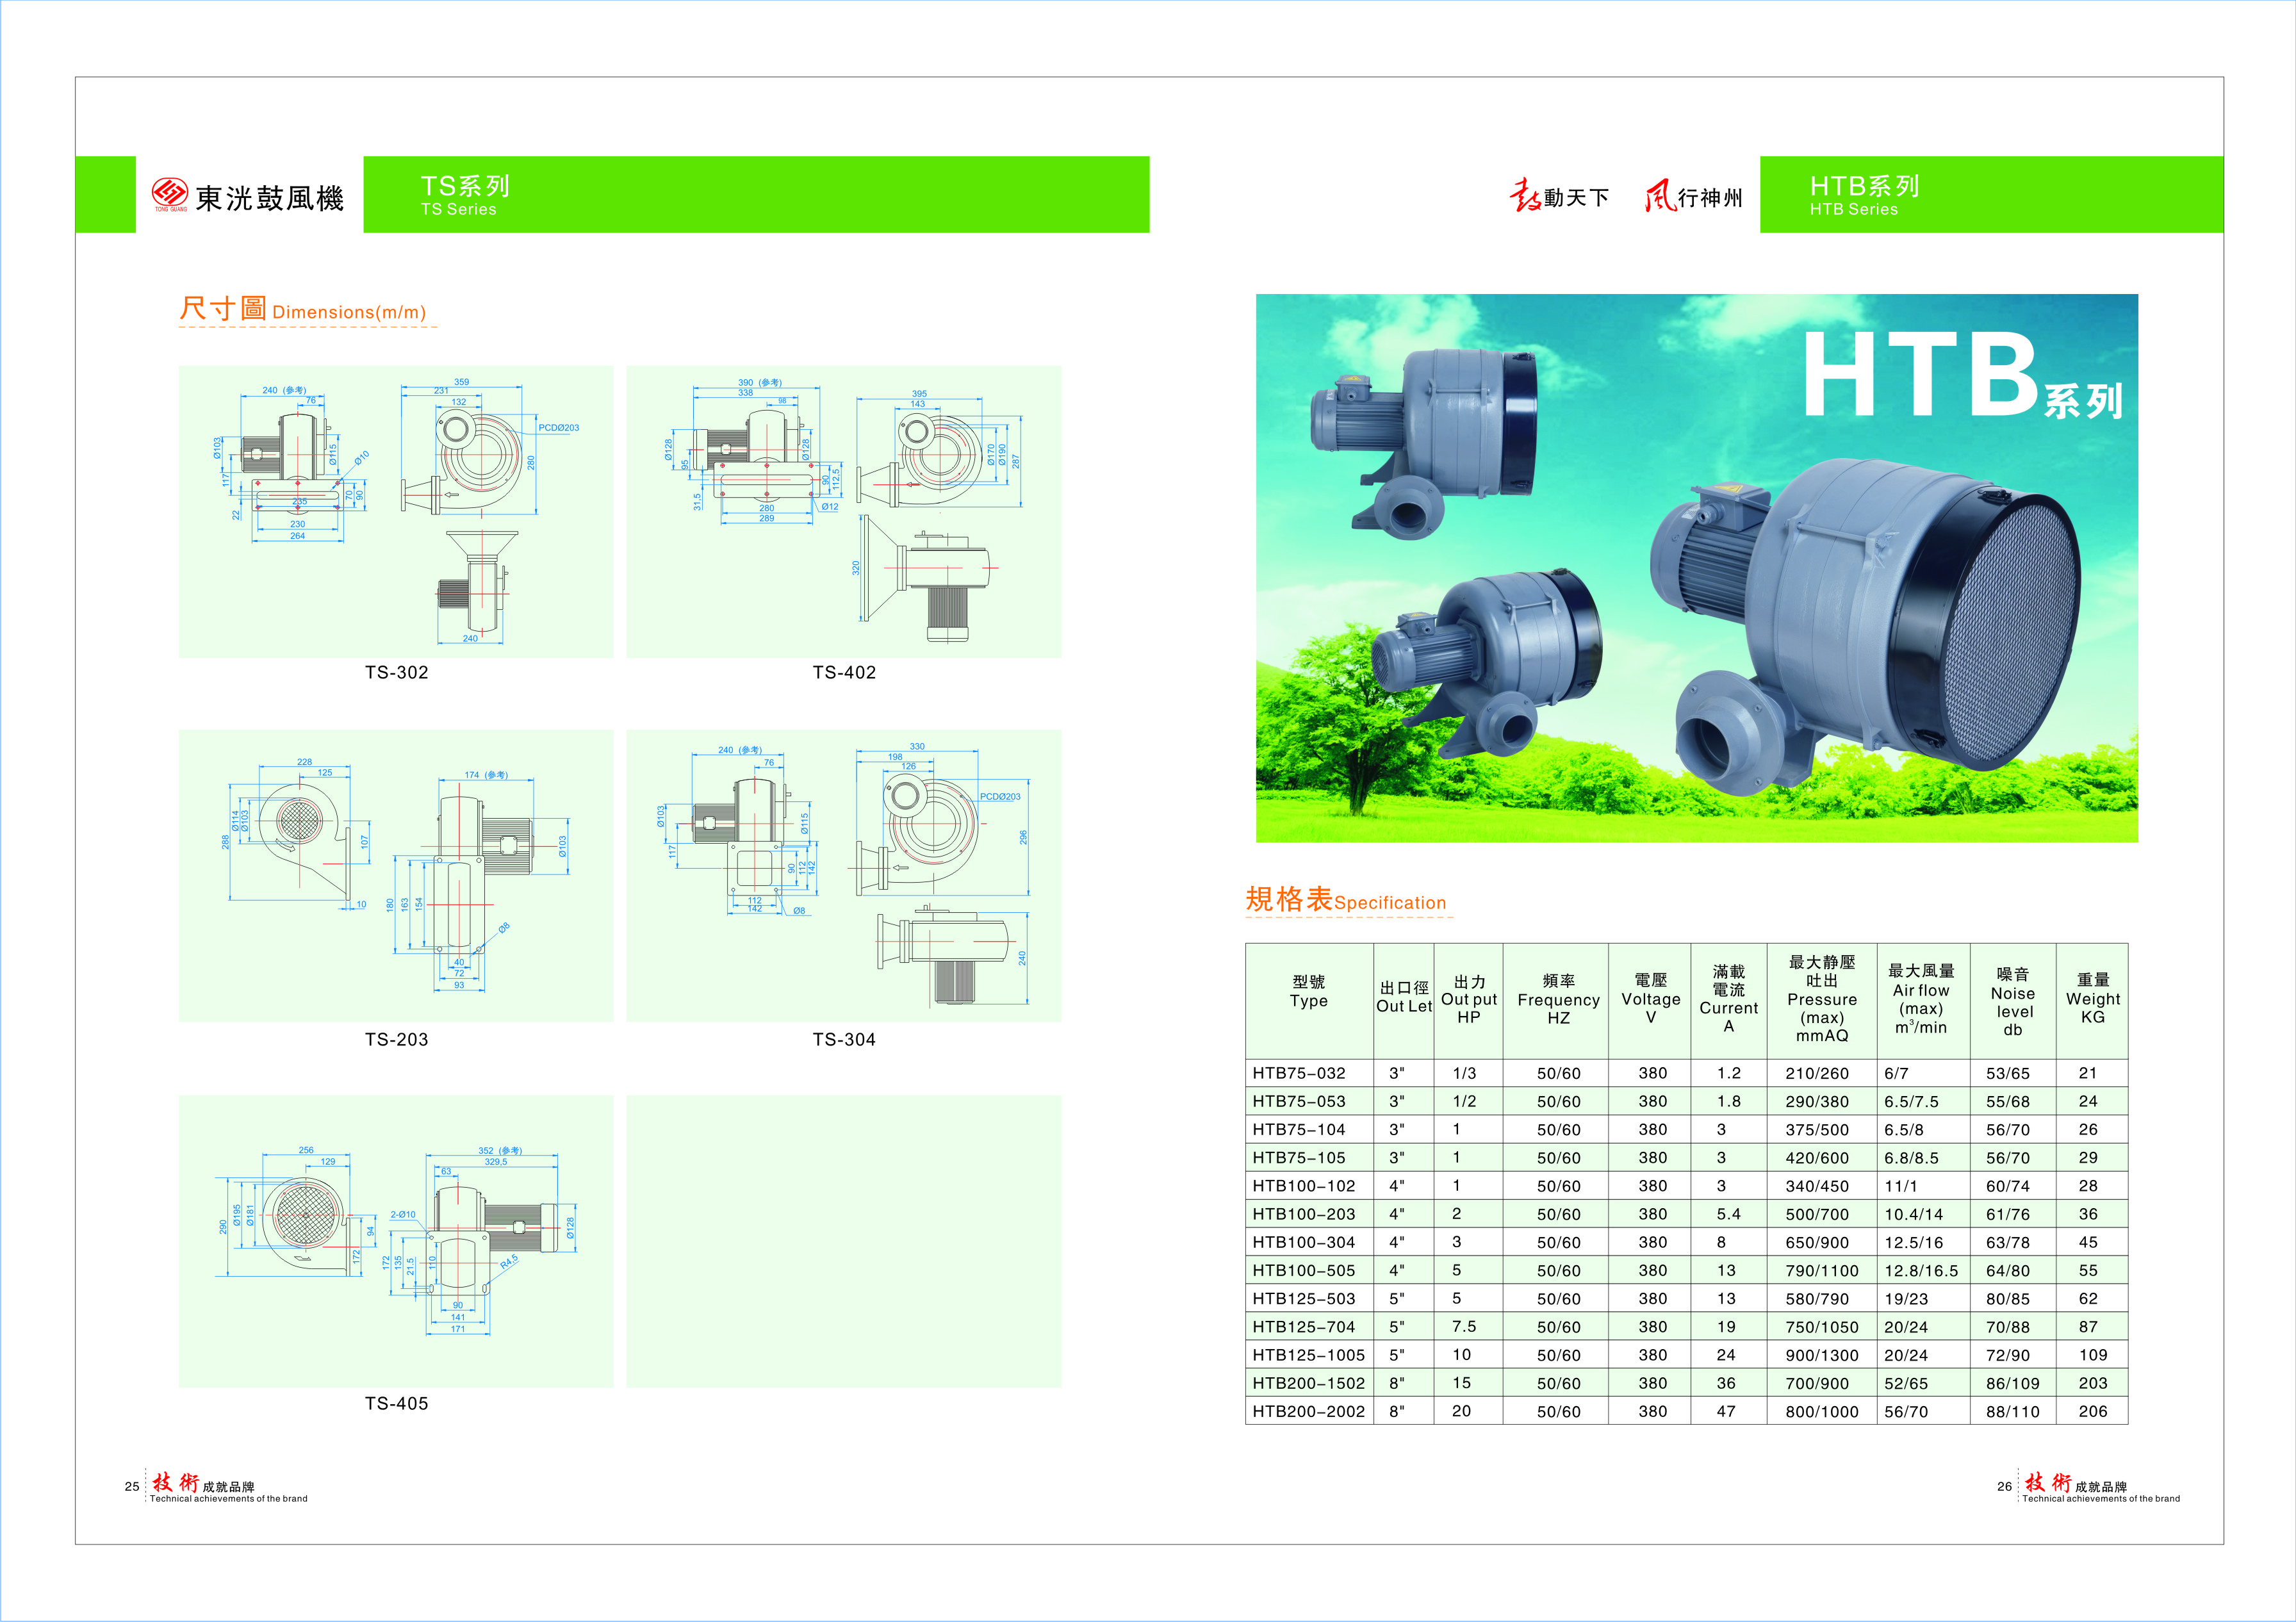Click the 5.4 current value

click(x=1728, y=1214)
